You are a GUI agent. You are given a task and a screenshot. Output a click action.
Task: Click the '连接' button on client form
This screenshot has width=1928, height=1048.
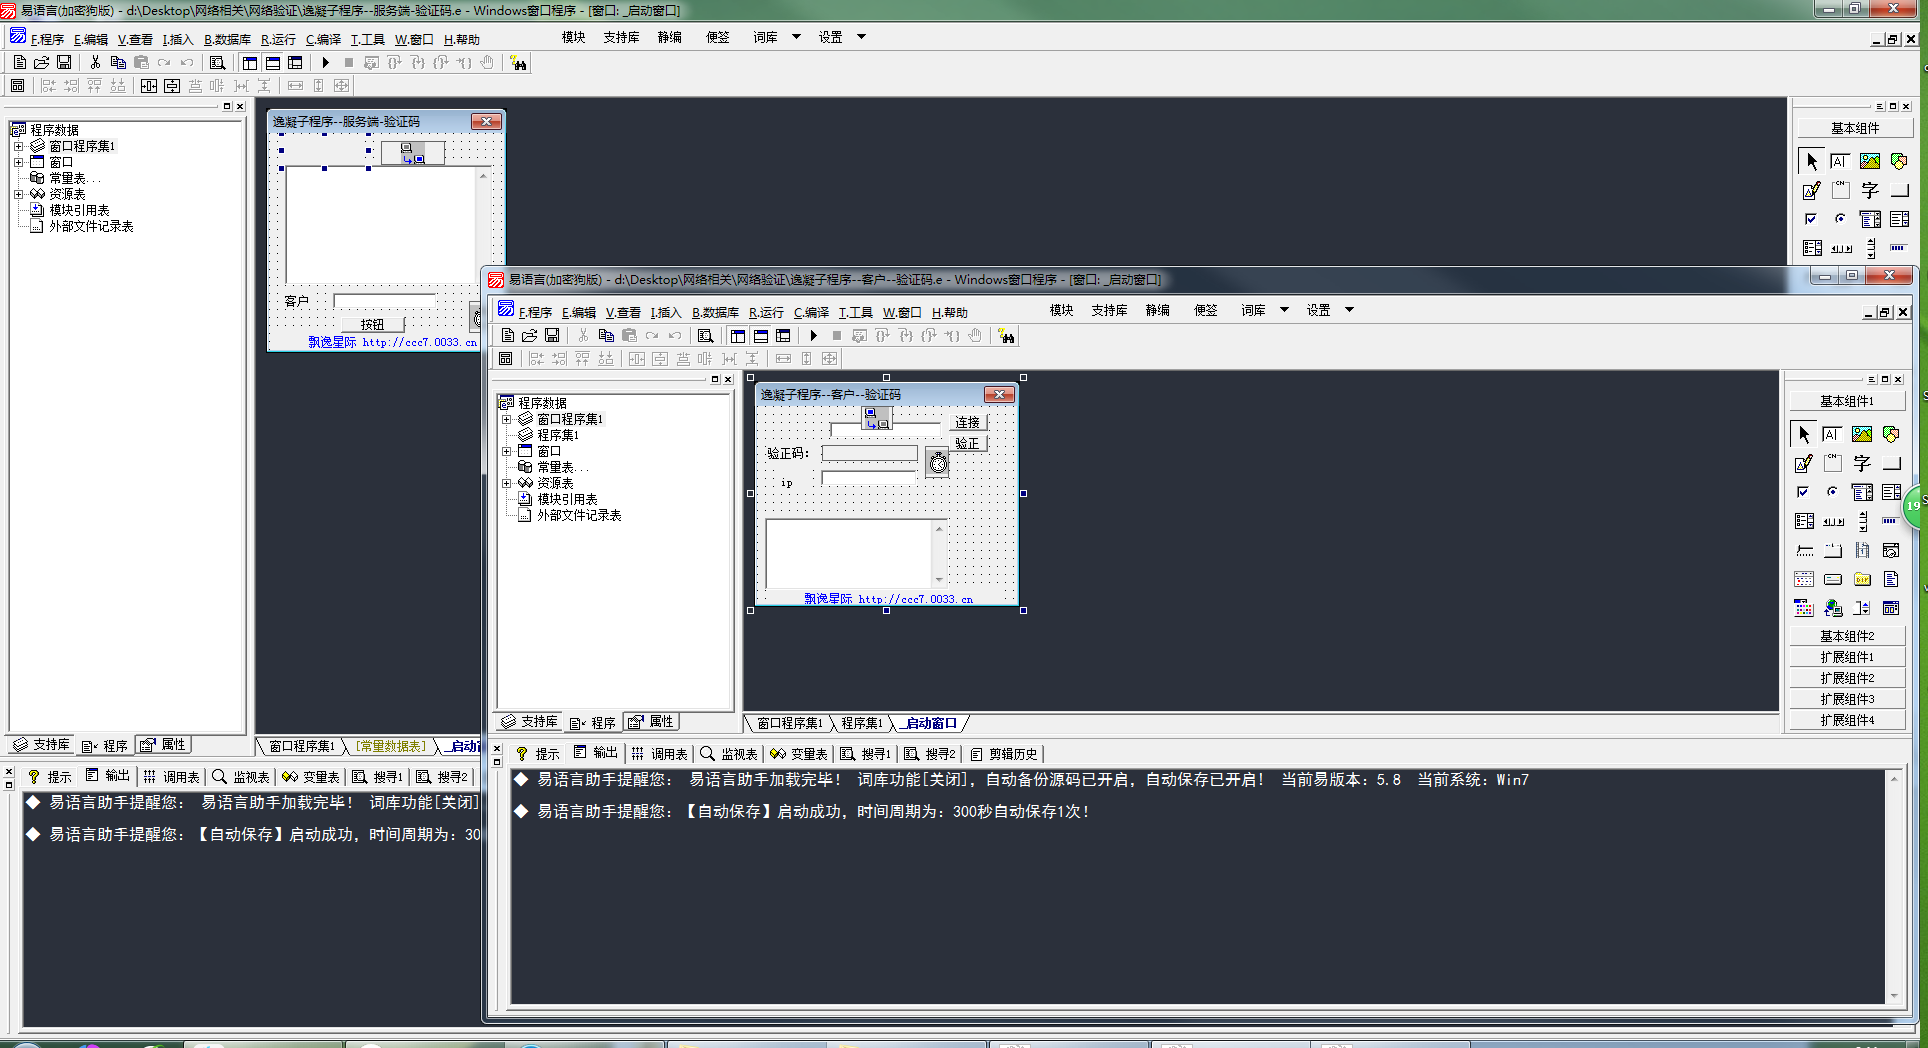point(967,423)
